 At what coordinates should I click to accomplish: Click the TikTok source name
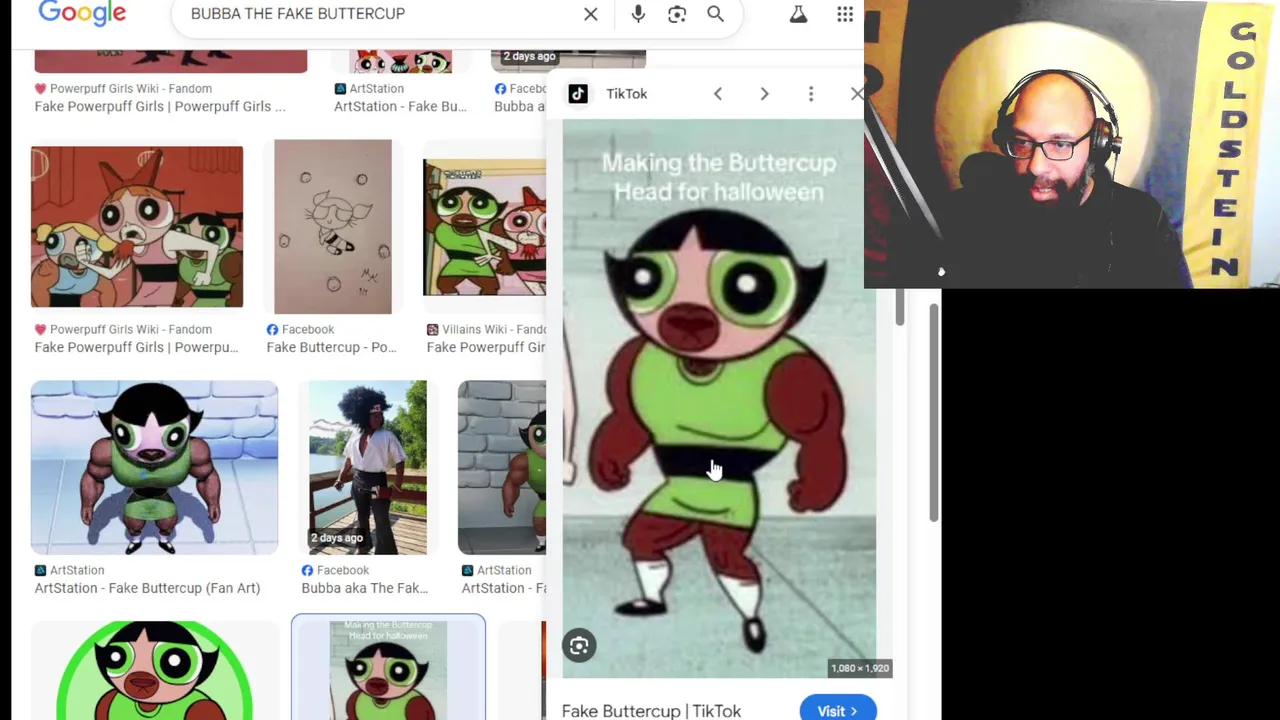pos(627,94)
